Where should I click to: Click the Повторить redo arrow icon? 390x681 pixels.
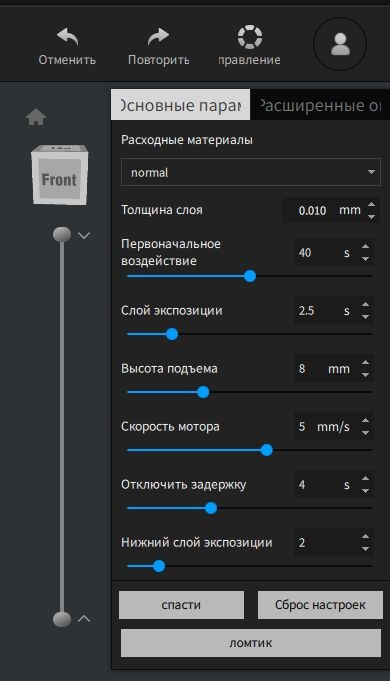158,37
